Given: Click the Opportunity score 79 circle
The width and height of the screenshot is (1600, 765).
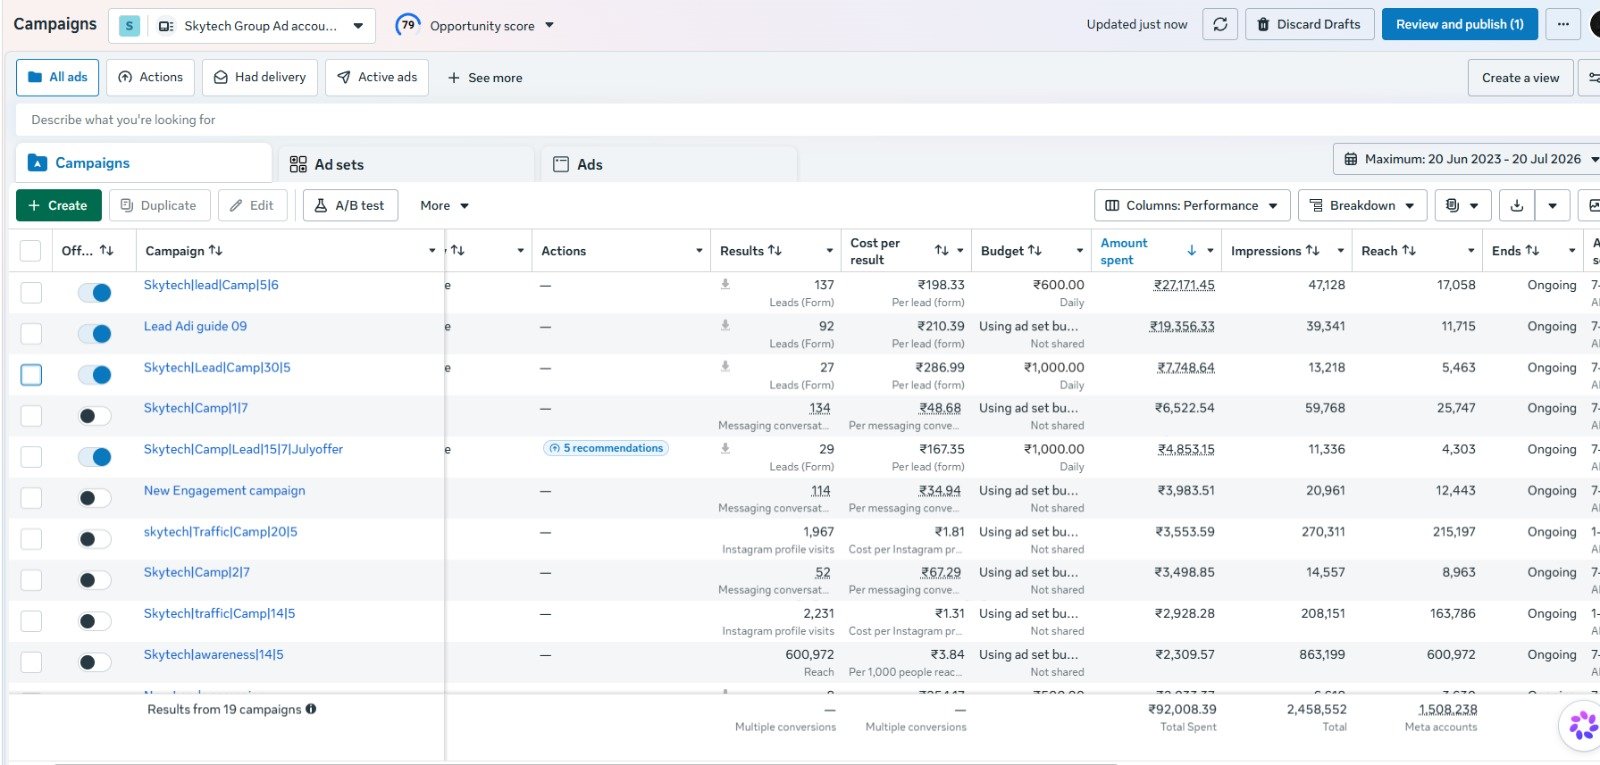Looking at the screenshot, I should tap(408, 25).
